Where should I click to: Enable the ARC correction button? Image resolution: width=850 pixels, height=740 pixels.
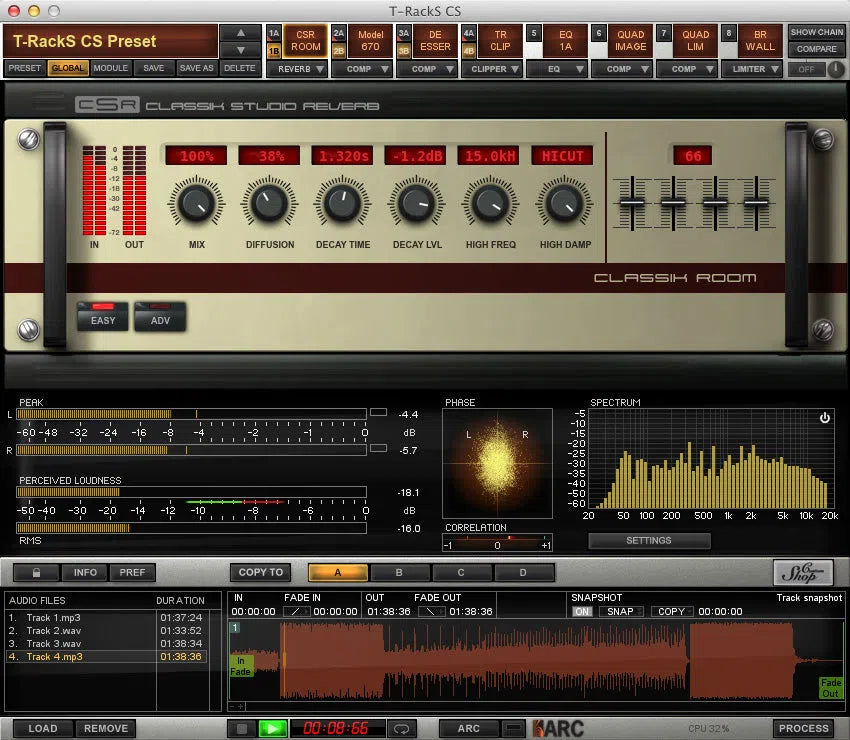point(468,729)
